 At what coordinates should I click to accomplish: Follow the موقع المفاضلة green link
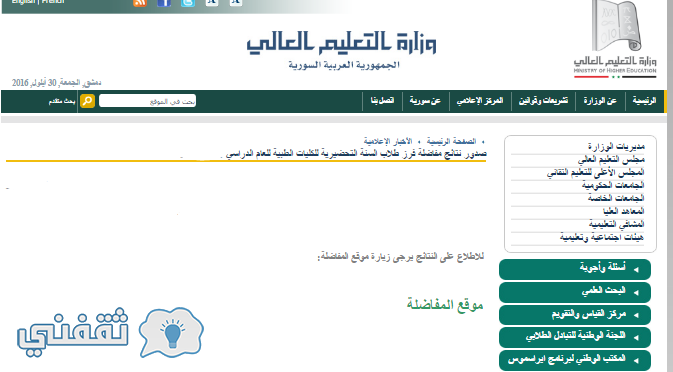(445, 304)
